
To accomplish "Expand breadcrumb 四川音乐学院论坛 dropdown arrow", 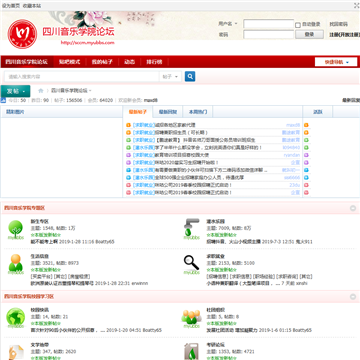I will point(90,91).
